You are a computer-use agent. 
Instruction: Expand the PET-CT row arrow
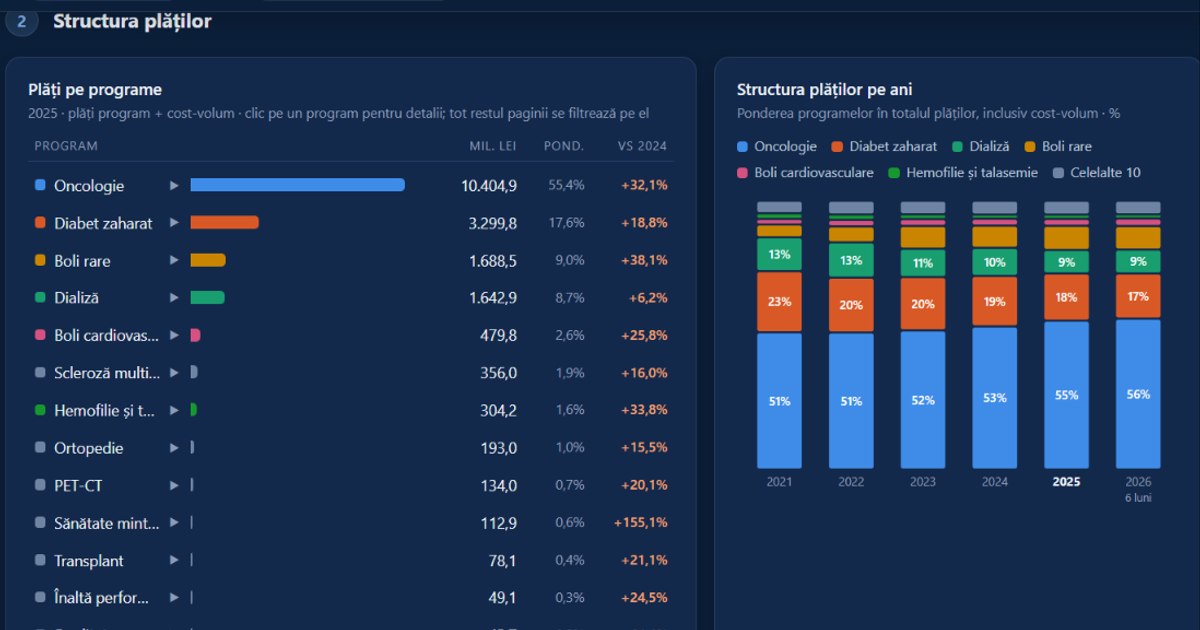coord(174,485)
